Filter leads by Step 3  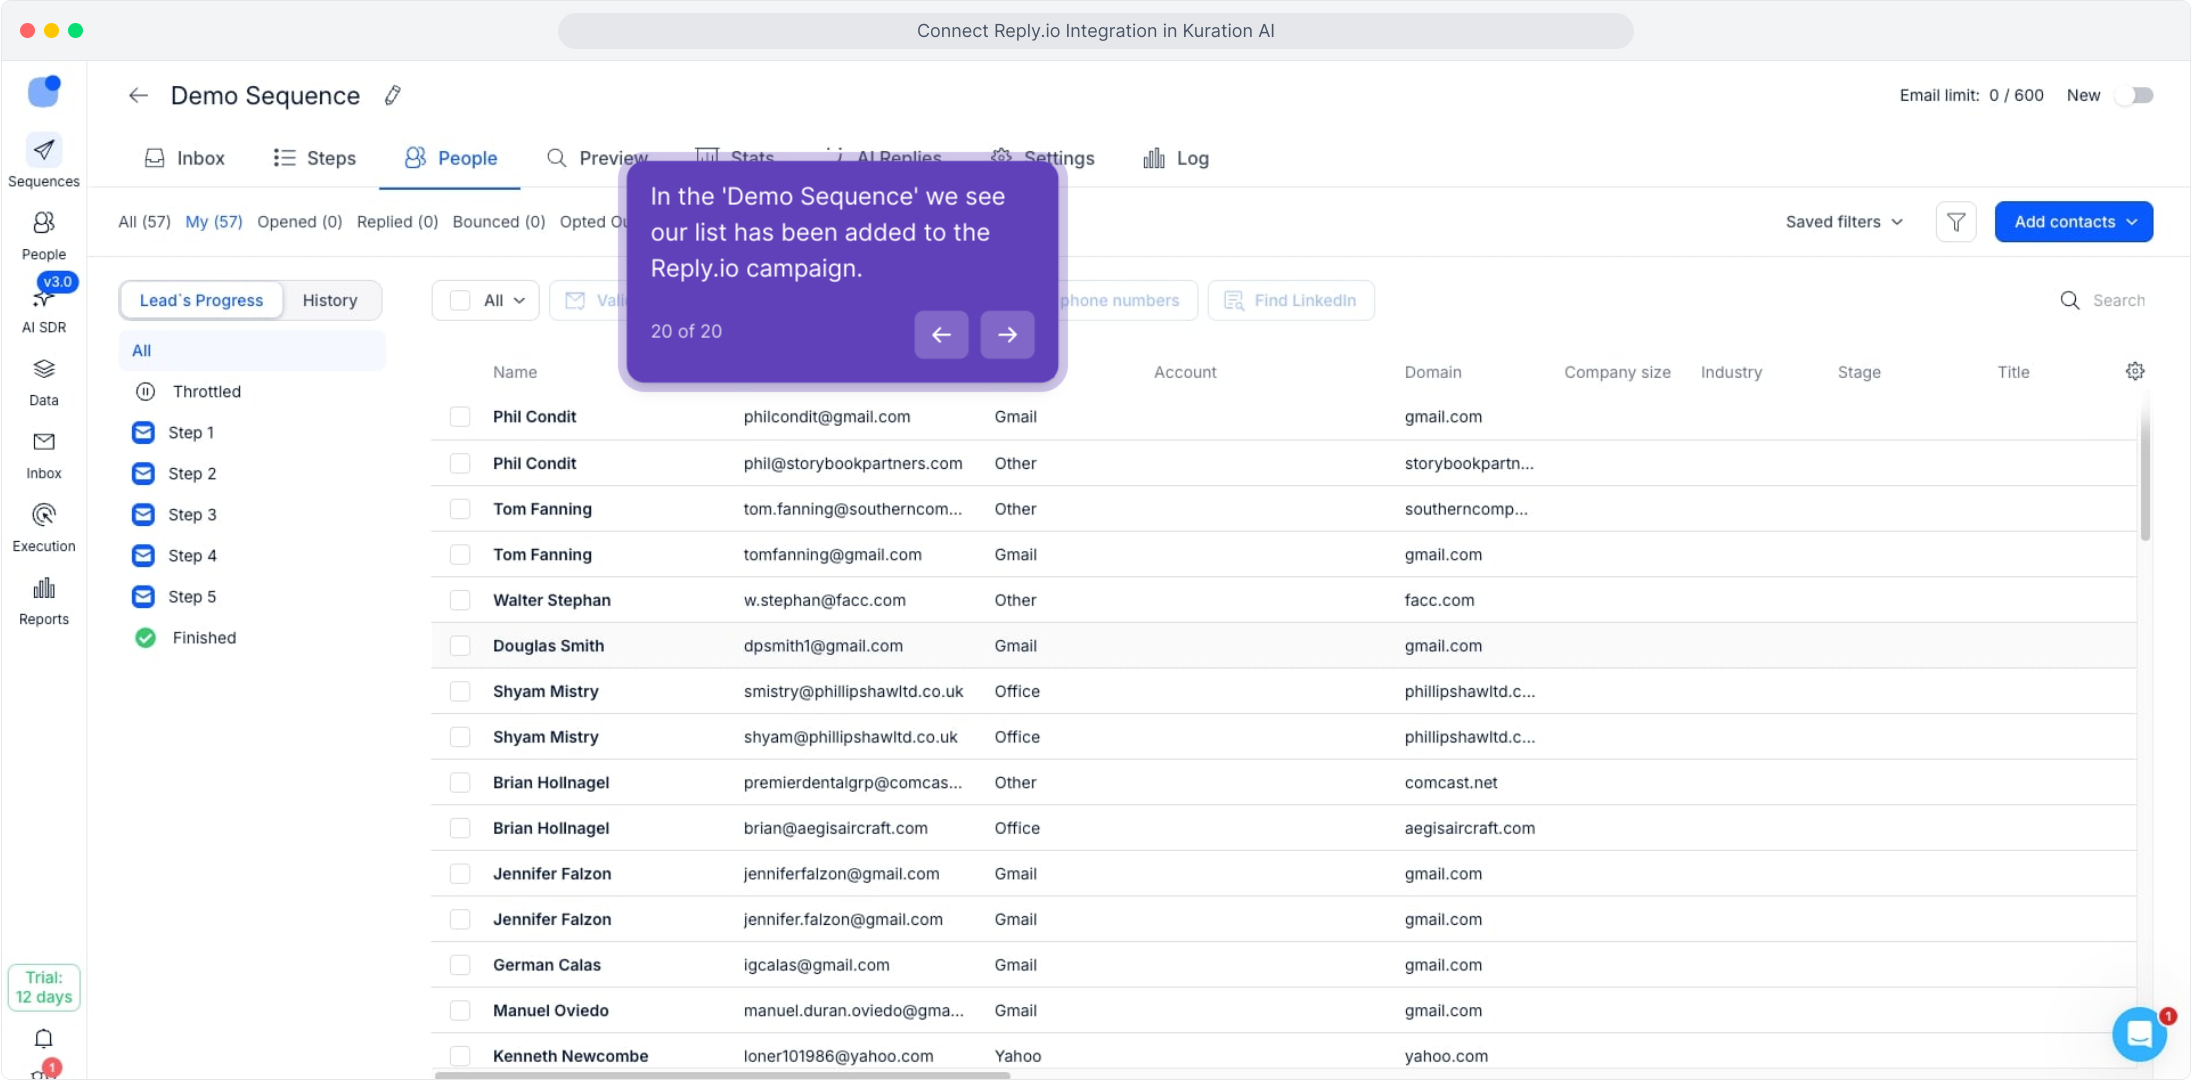pos(174,514)
